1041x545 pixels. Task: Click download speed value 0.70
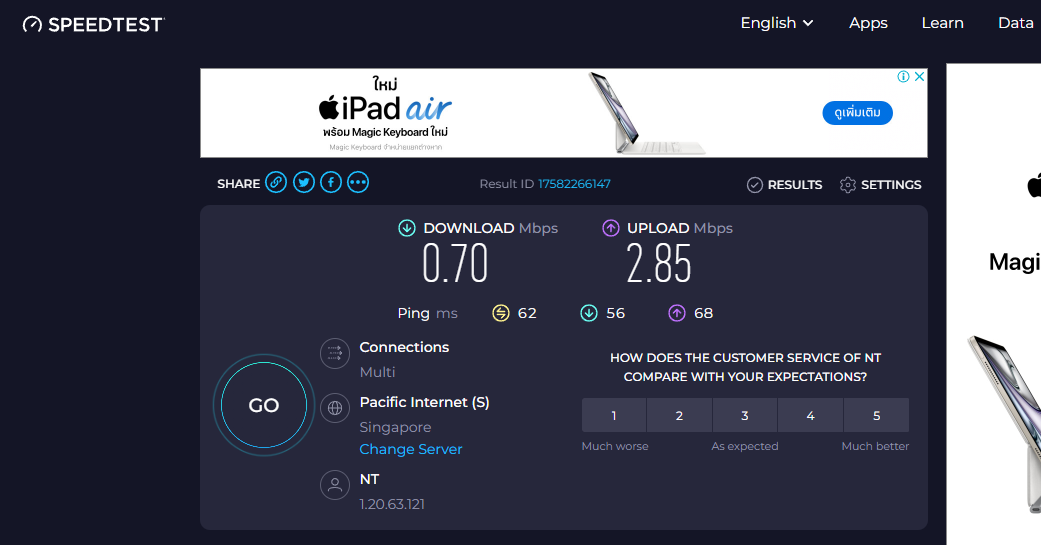pyautogui.click(x=455, y=264)
